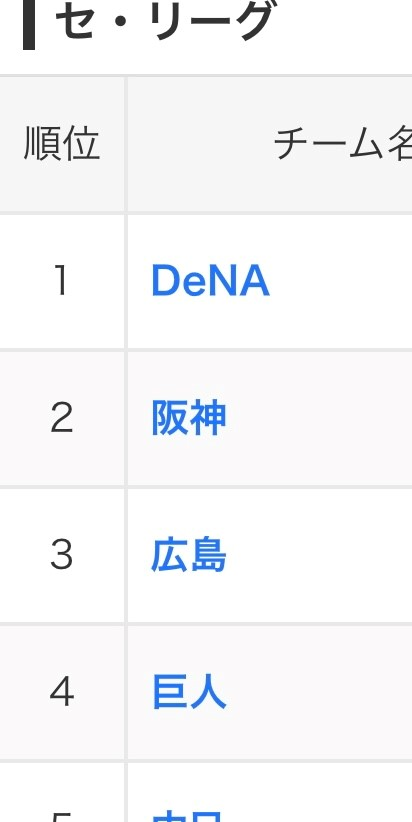The height and width of the screenshot is (822, 412).
Task: Tap the セ・リーグ section heading
Action: tap(164, 23)
